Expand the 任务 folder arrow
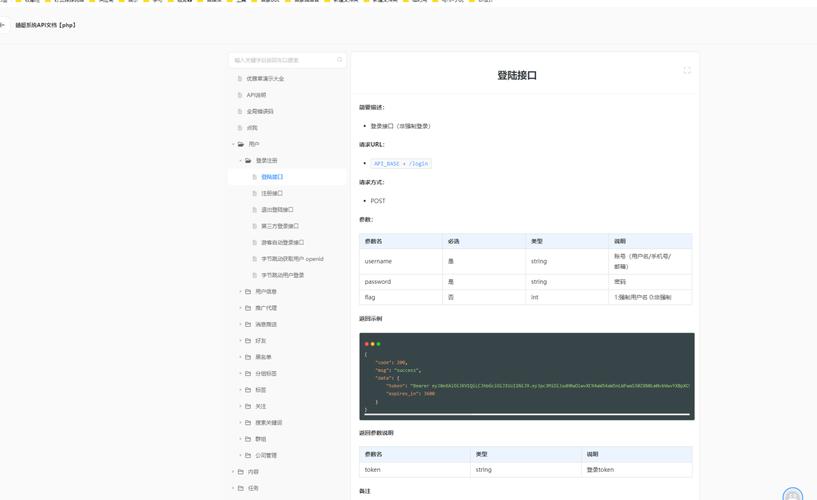Screen dimensions: 817x500 (x=233, y=488)
